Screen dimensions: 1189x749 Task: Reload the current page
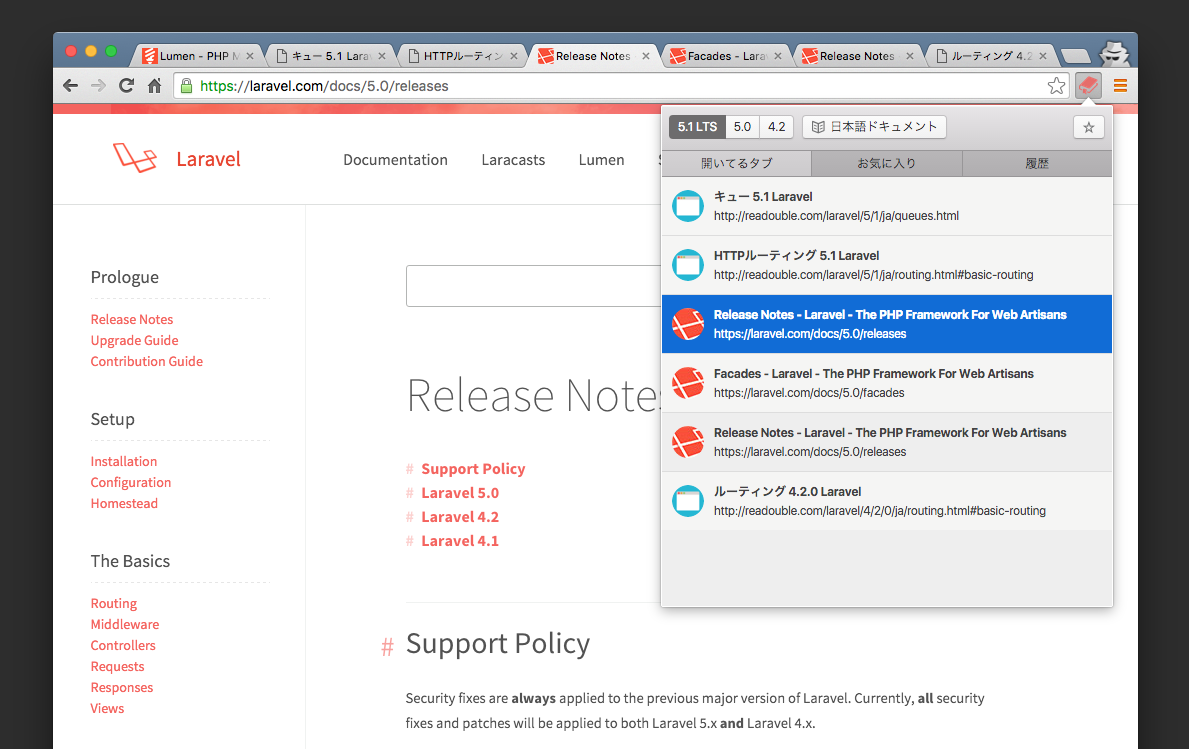(126, 86)
